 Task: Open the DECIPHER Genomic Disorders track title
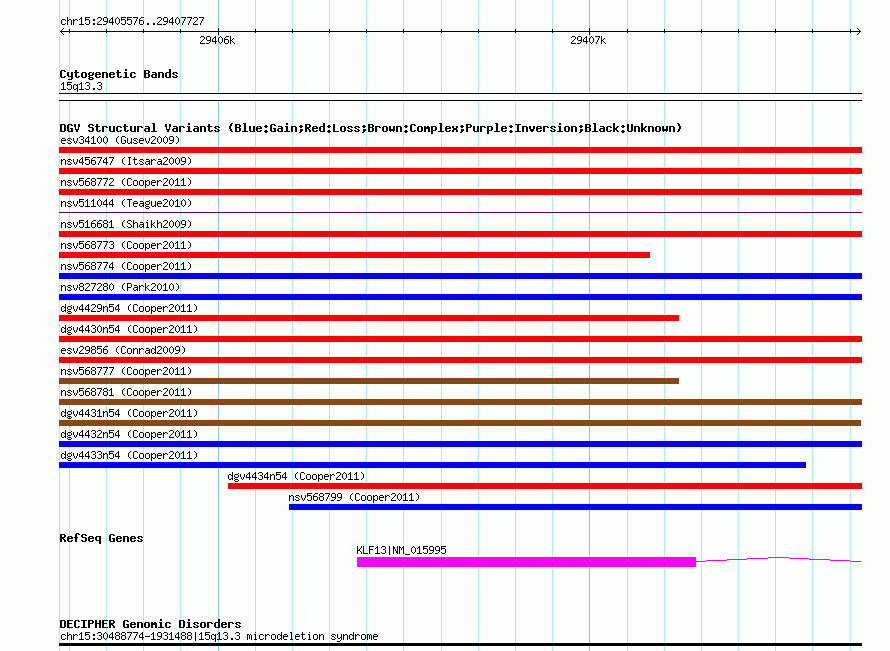pos(150,624)
